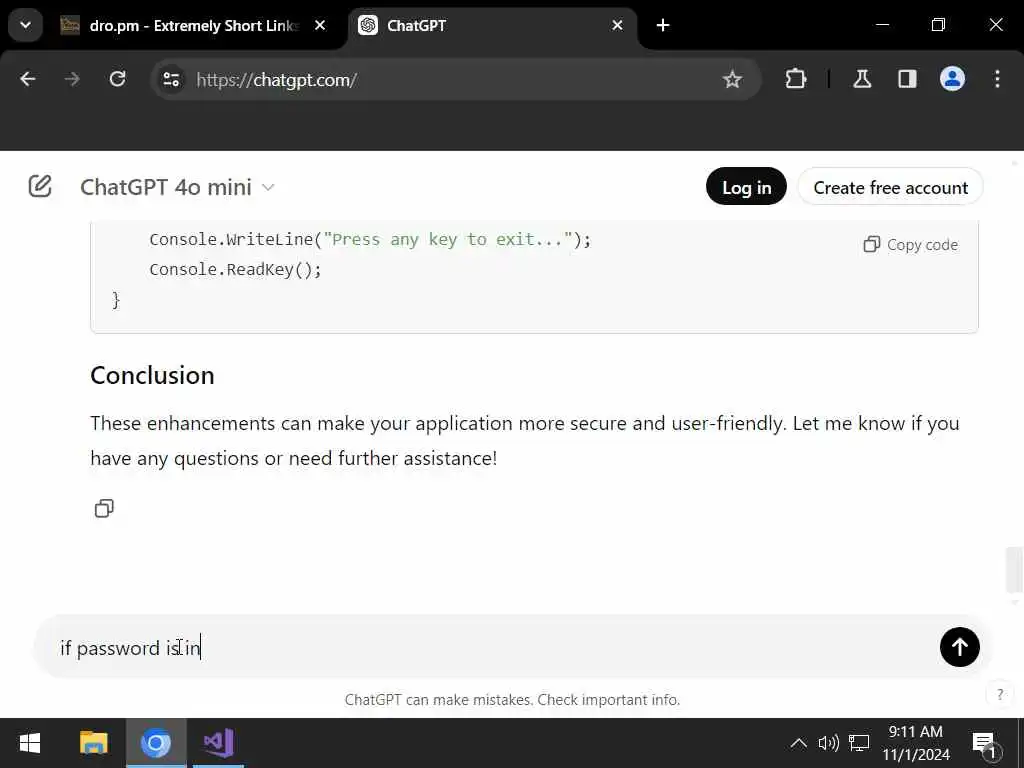Screen dimensions: 1024x768
Task: Close the ChatGPT tab
Action: 617,25
